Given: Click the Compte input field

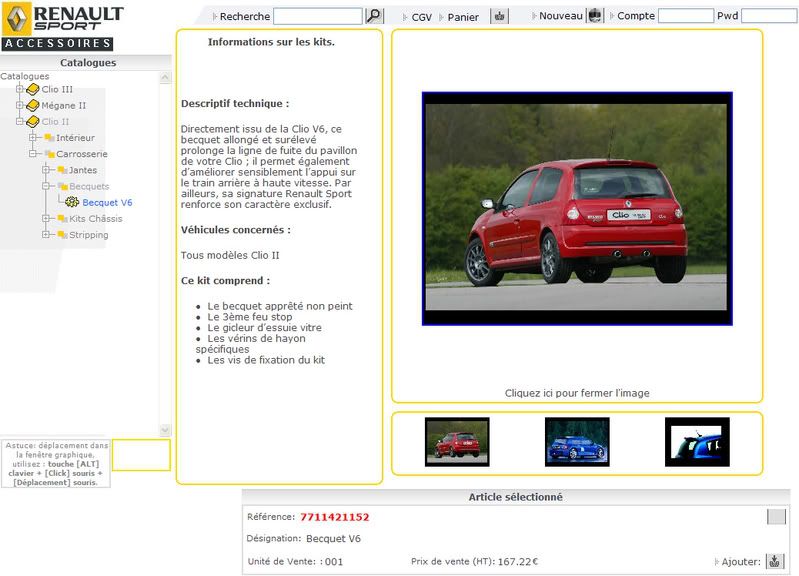Looking at the screenshot, I should coord(686,16).
